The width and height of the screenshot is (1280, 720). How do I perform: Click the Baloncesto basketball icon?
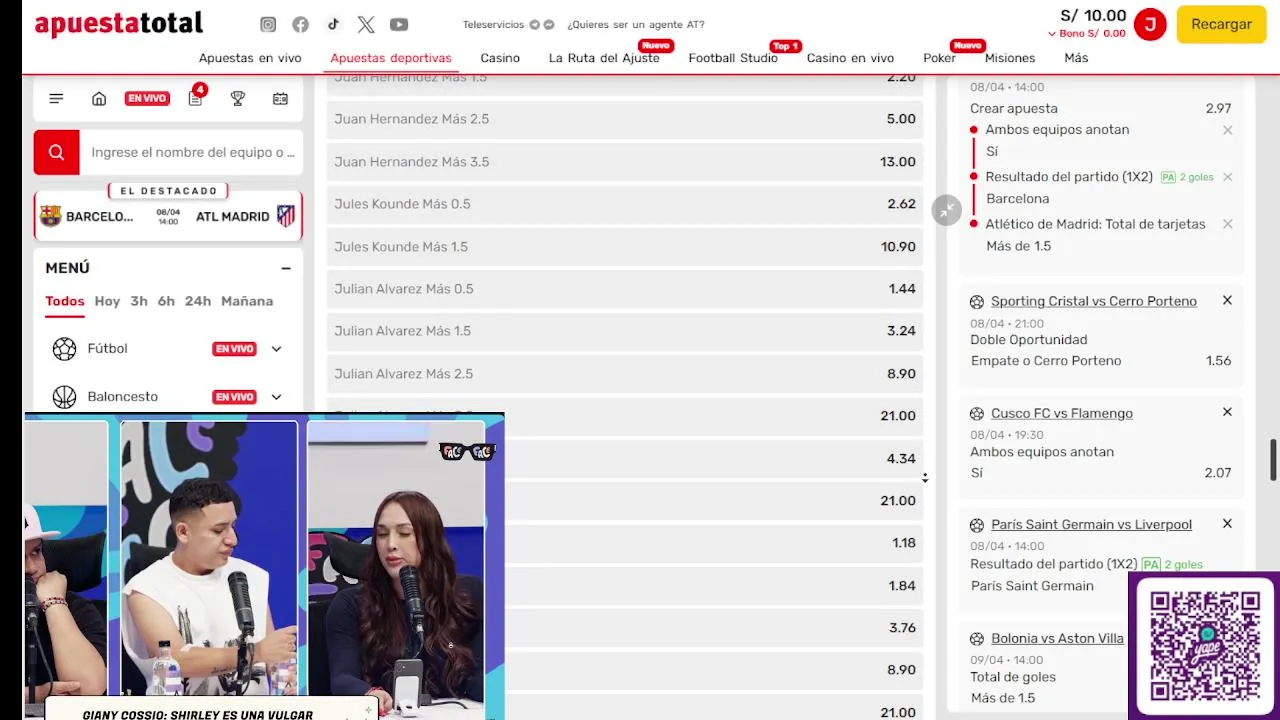[64, 397]
